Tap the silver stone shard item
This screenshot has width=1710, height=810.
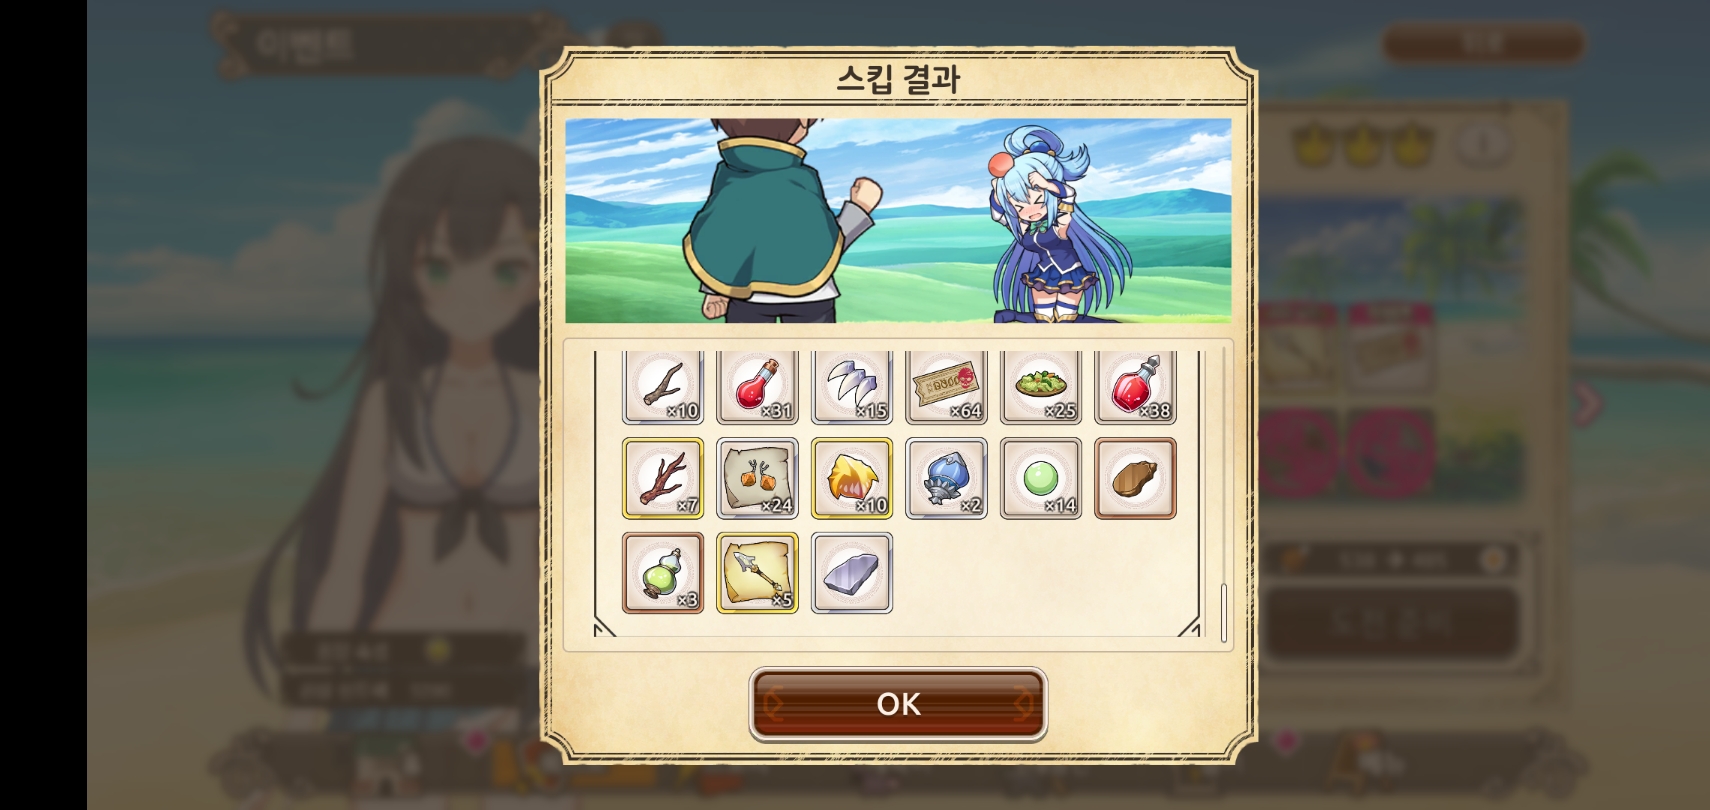852,573
